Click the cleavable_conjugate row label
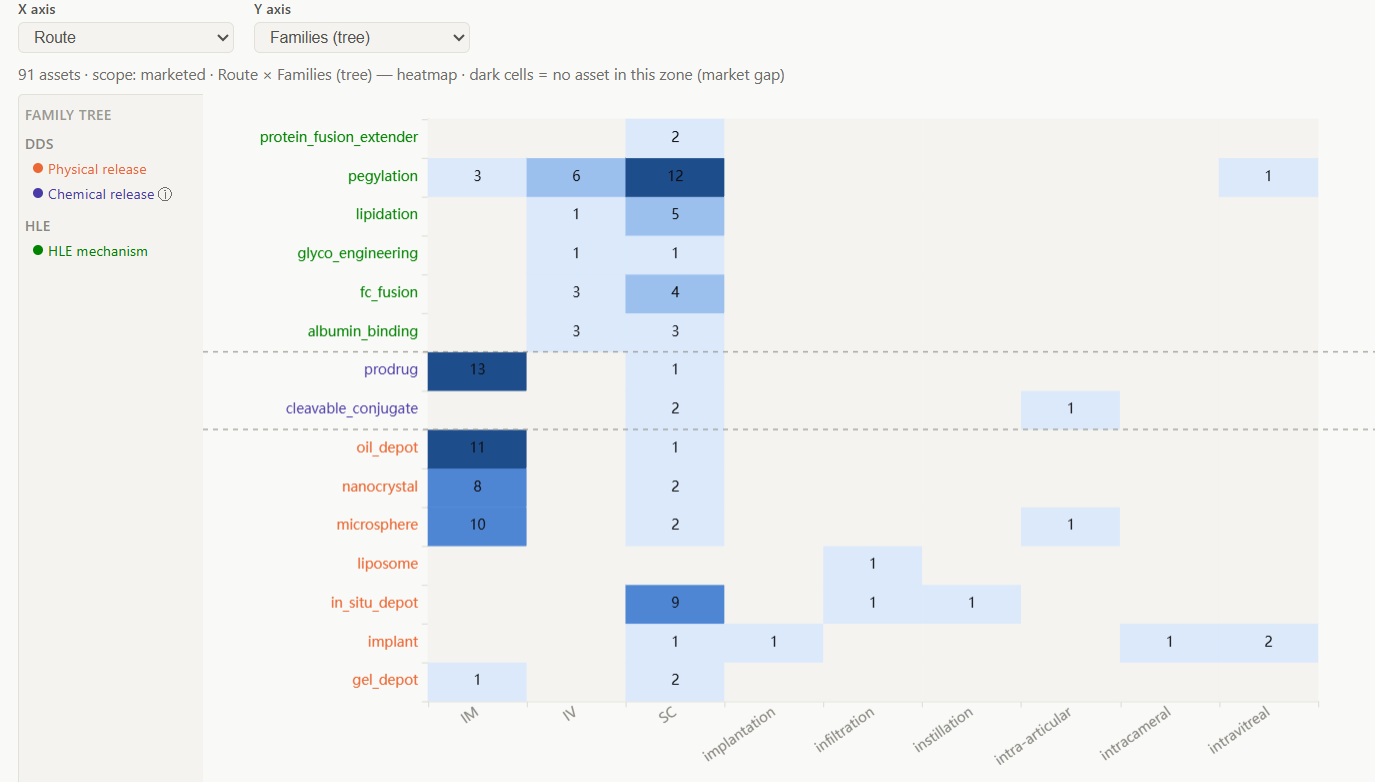 tap(352, 409)
